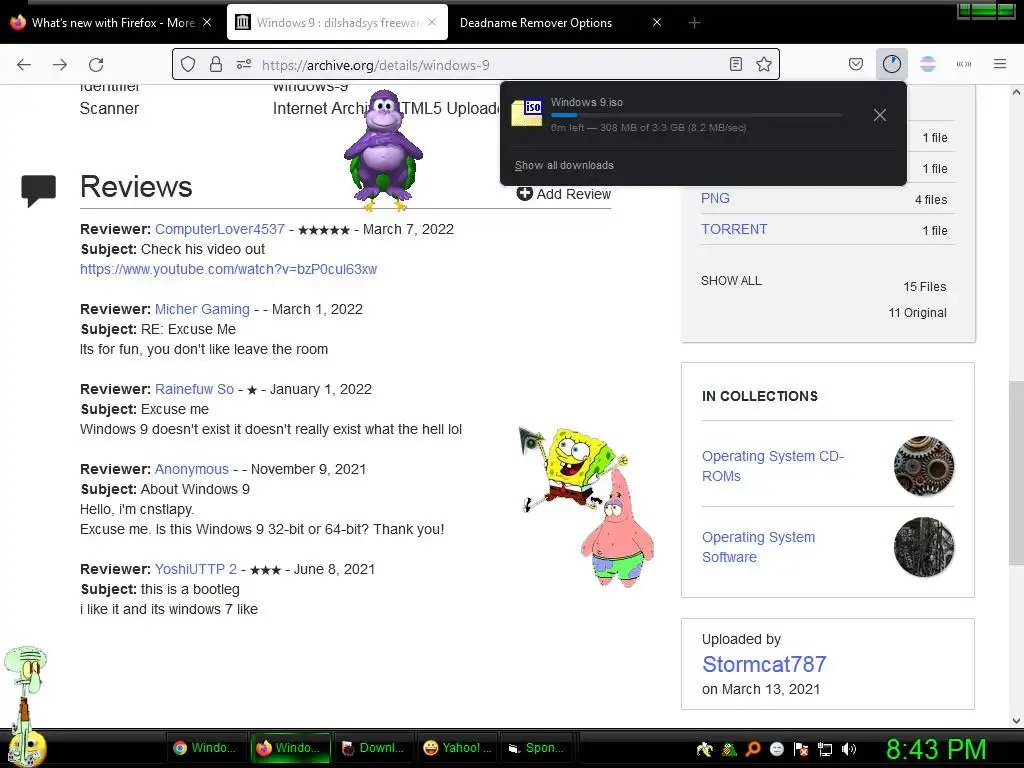Viewport: 1024px width, 768px height.
Task: Click the security flag tray icon
Action: point(801,749)
